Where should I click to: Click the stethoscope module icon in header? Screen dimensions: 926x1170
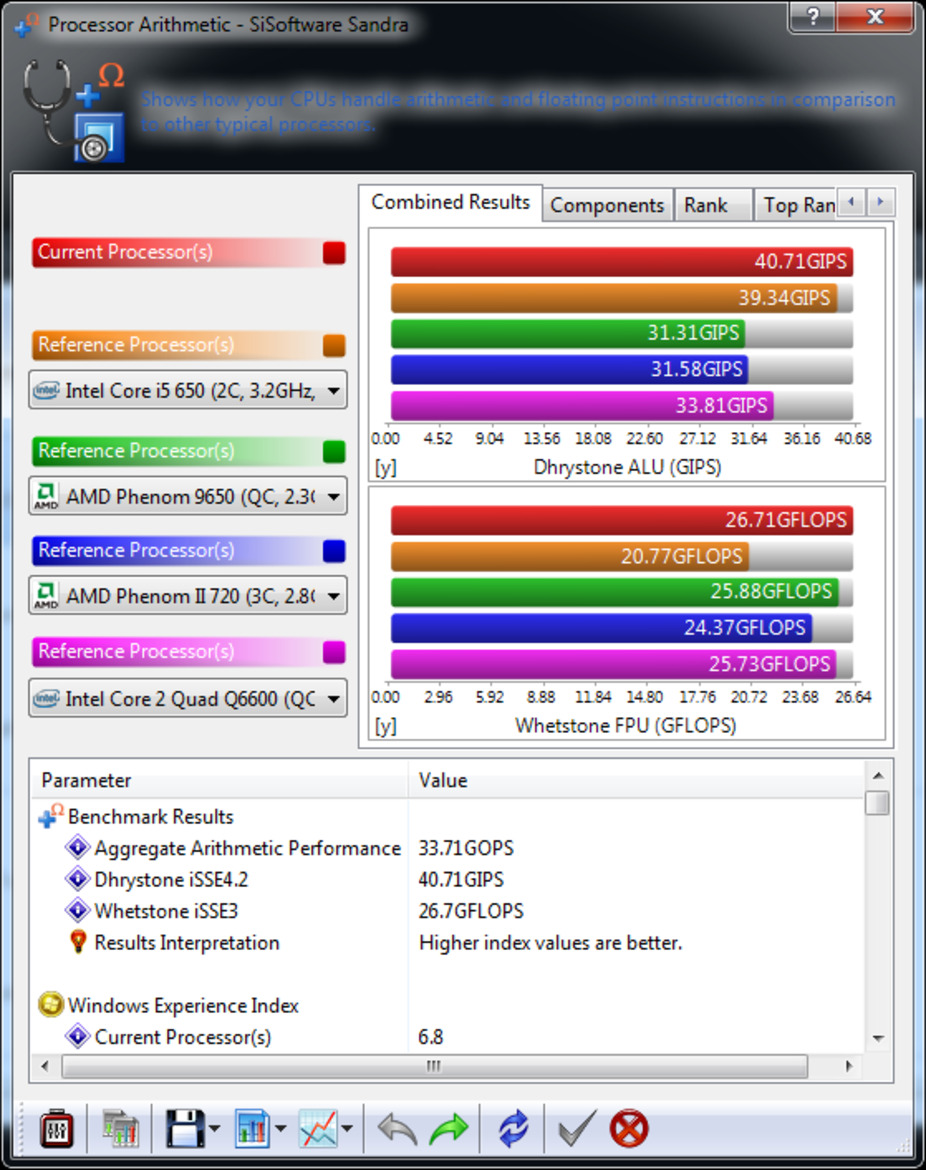[x=73, y=110]
